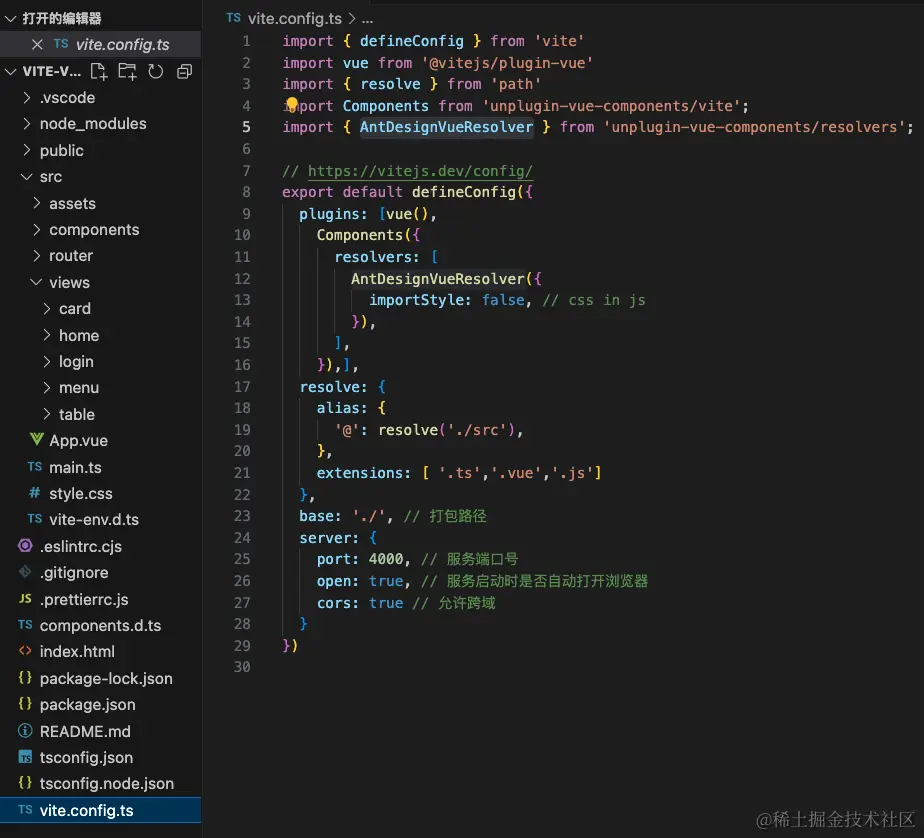Click 'extensions' on line 21
924x838 pixels.
[359, 473]
